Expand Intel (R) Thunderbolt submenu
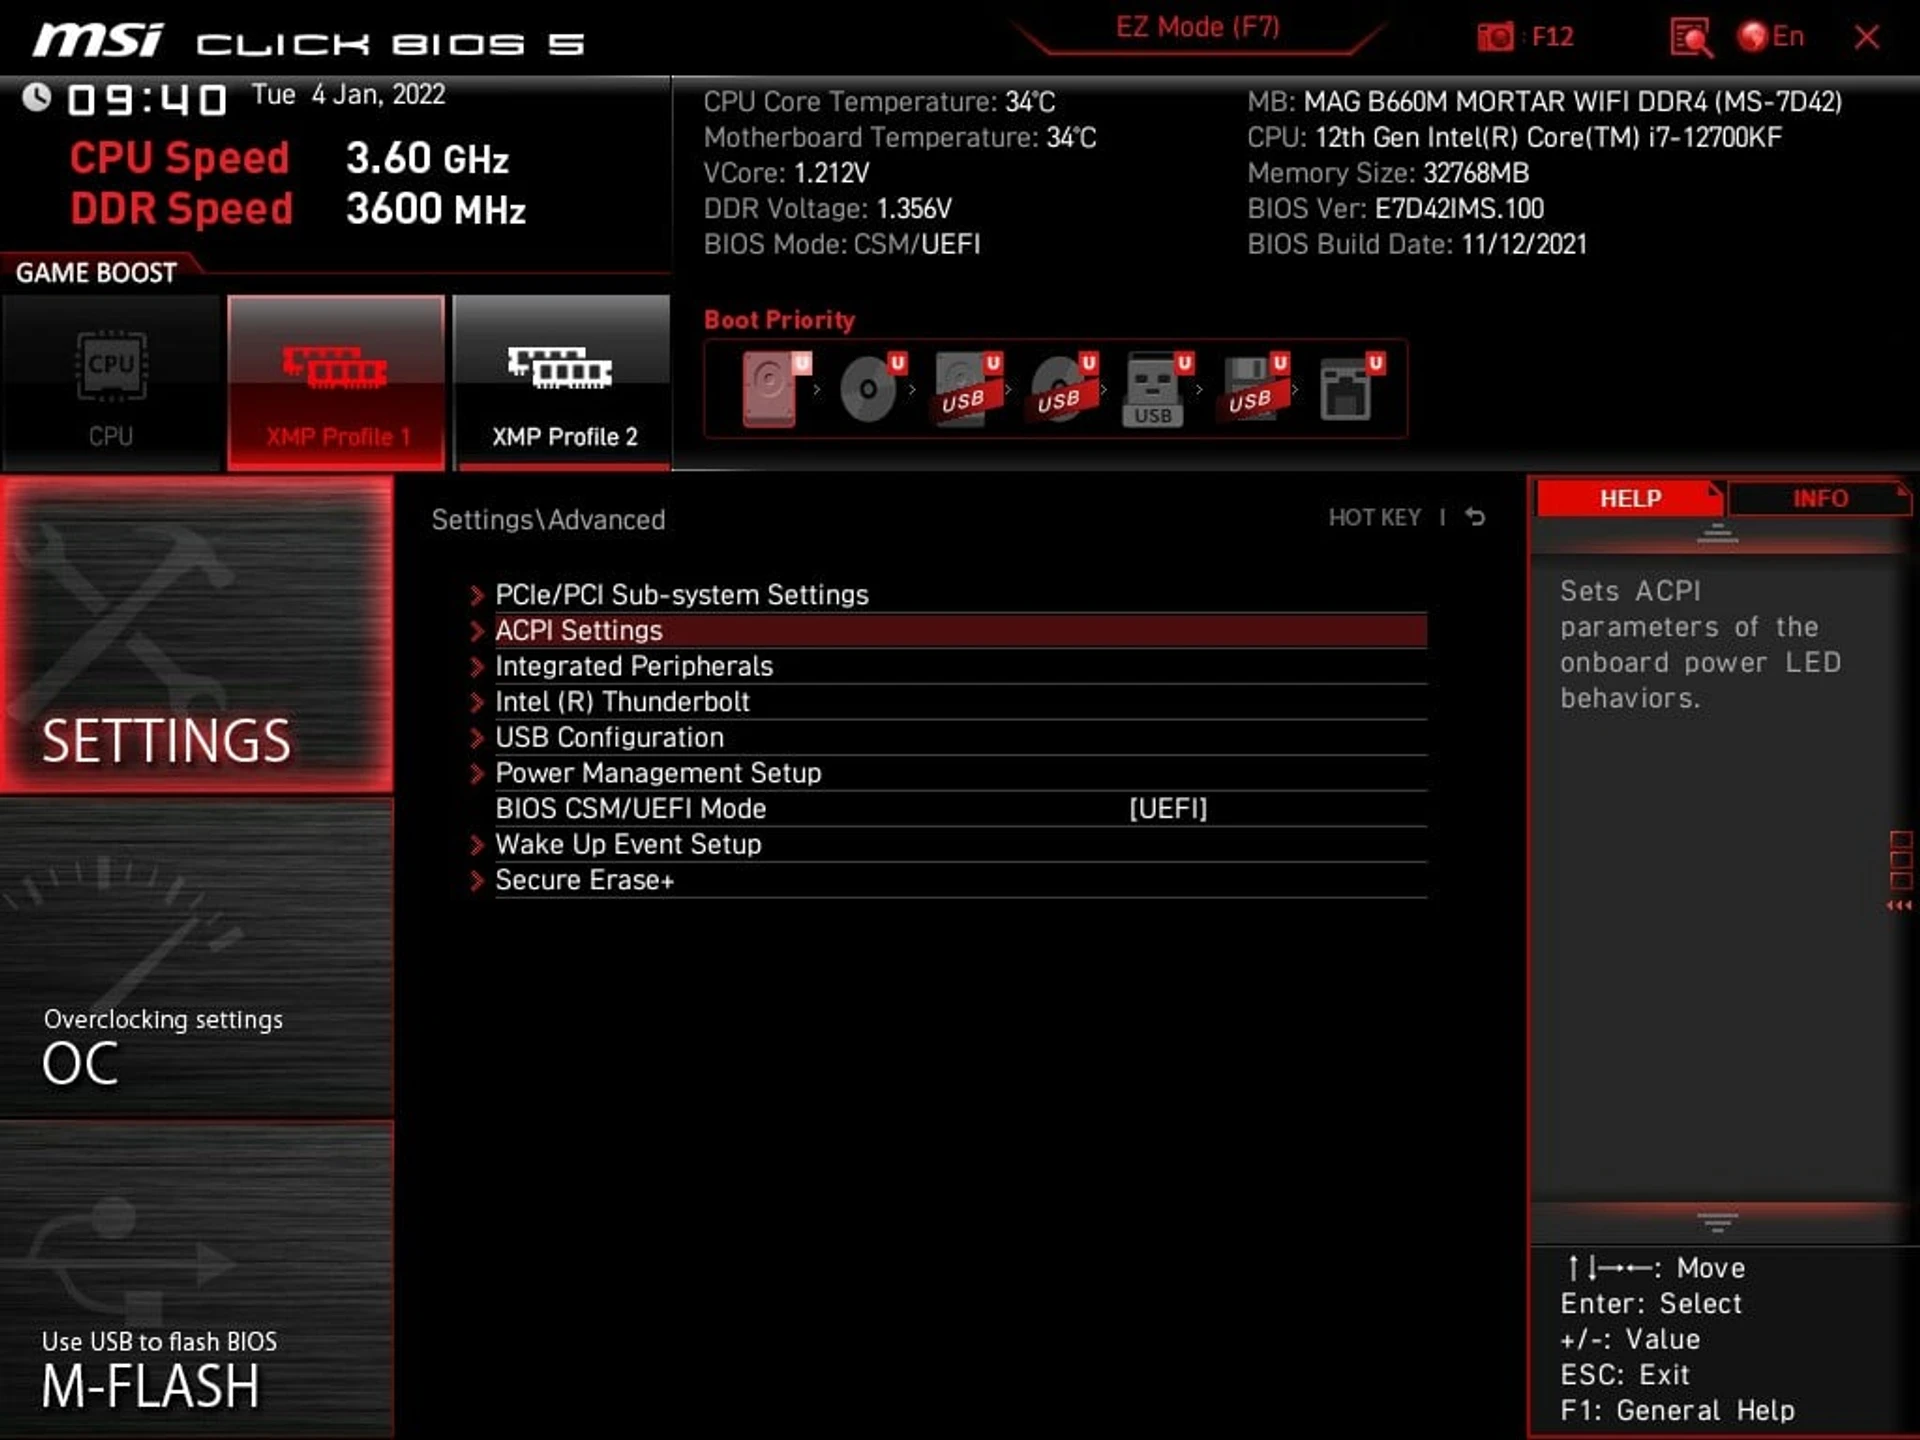The width and height of the screenshot is (1920, 1440). click(x=960, y=702)
